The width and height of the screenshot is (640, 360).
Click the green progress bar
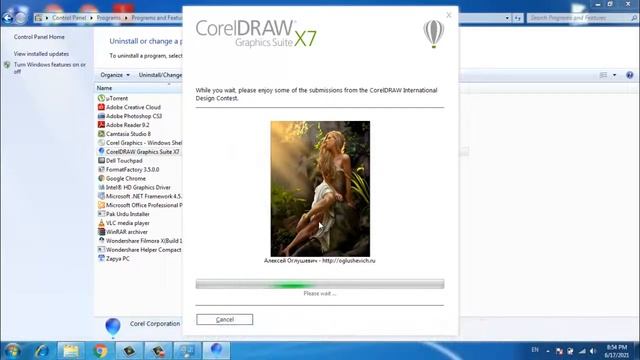click(320, 284)
